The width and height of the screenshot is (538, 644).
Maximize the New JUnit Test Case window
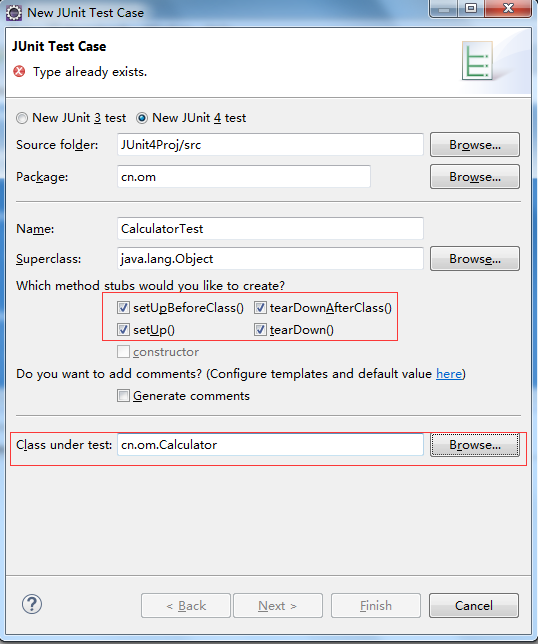click(x=471, y=8)
